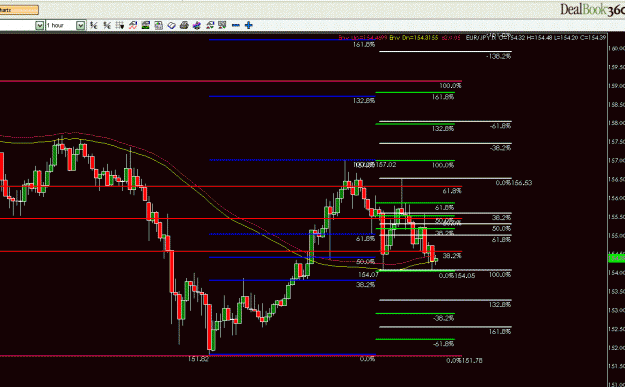Click the 0.0%151.78 Fibonacci label
The image size is (625, 387).
(x=464, y=361)
